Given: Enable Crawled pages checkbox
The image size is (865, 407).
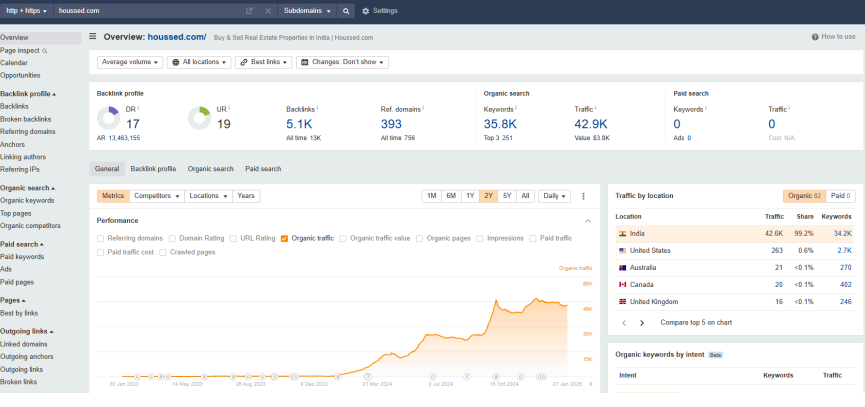Looking at the screenshot, I should (x=163, y=253).
